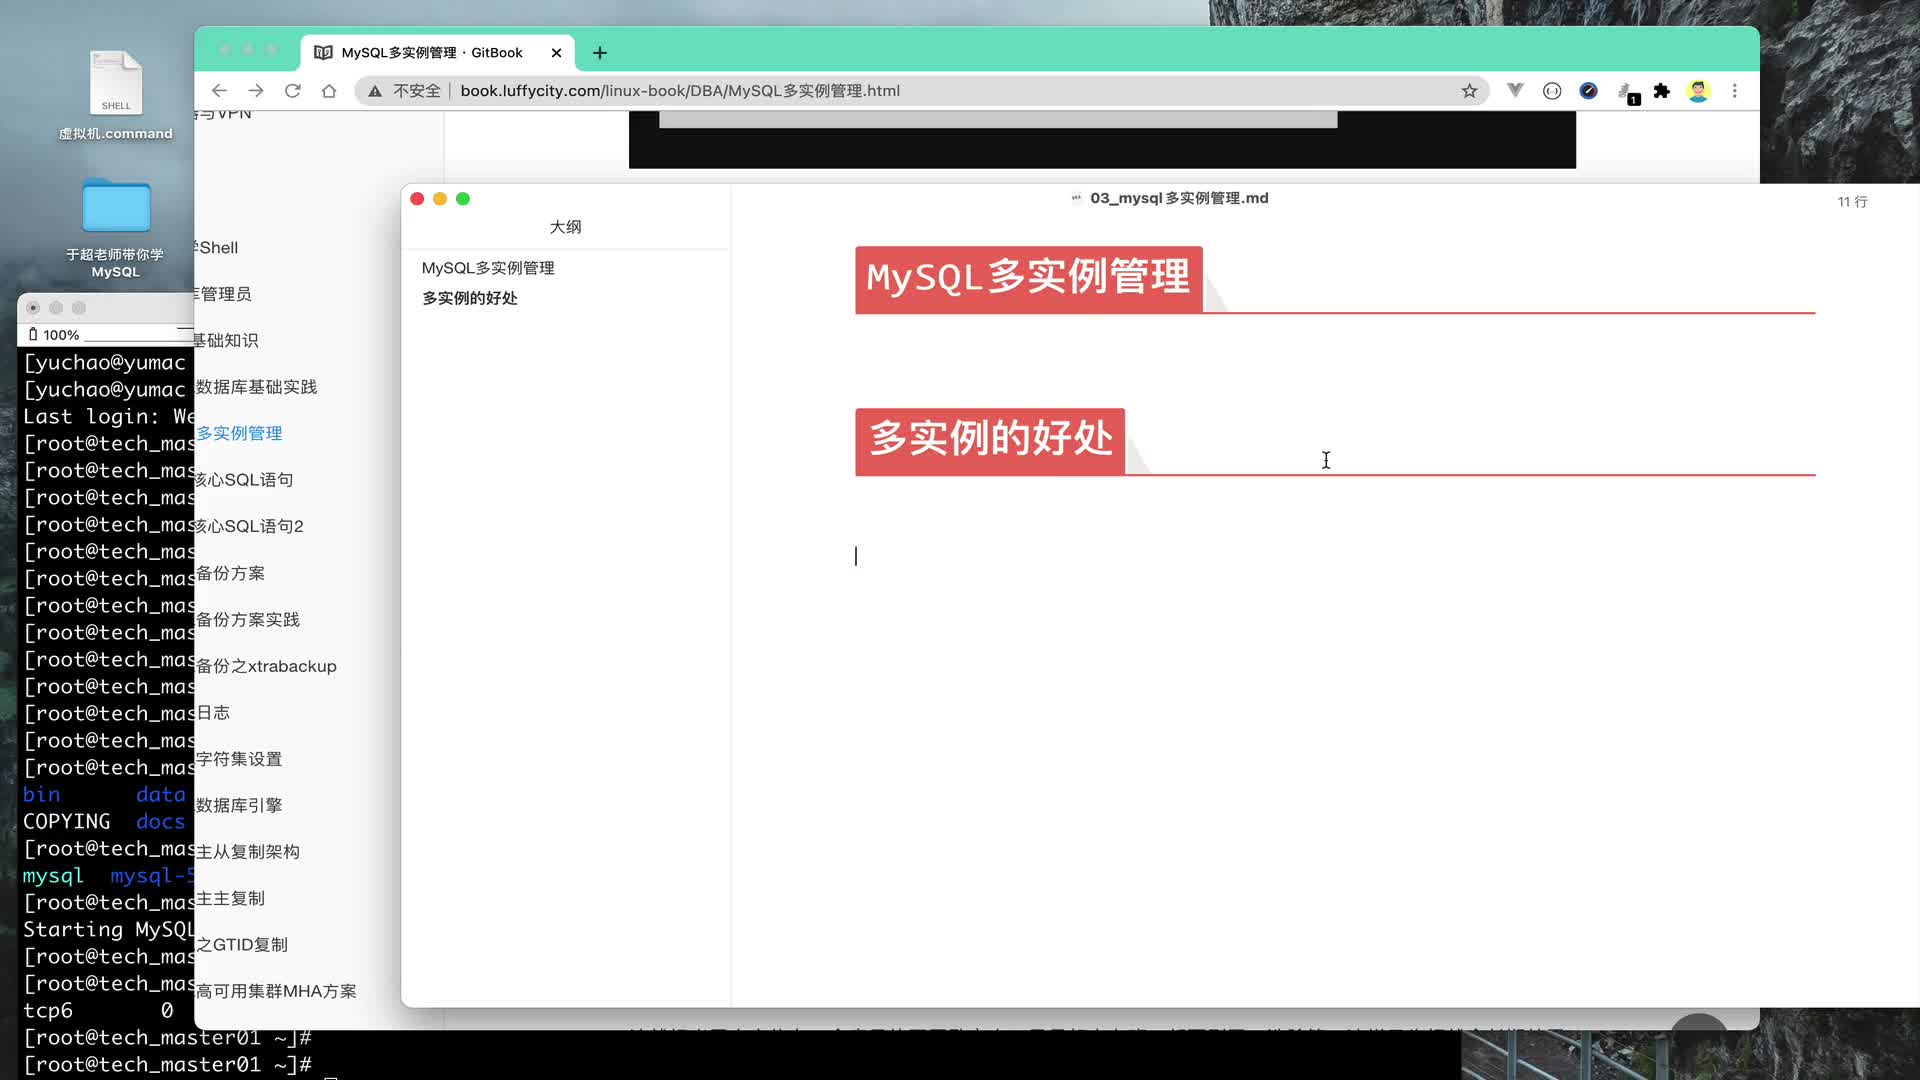Viewport: 1920px width, 1080px height.
Task: Open a new browser tab
Action: coord(600,53)
